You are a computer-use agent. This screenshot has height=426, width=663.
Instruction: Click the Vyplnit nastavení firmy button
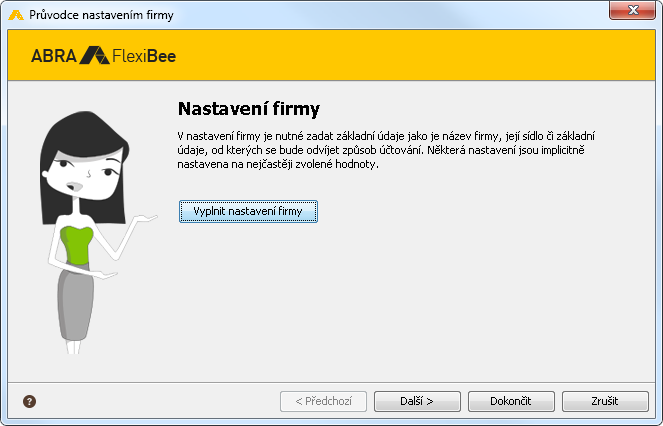(248, 211)
